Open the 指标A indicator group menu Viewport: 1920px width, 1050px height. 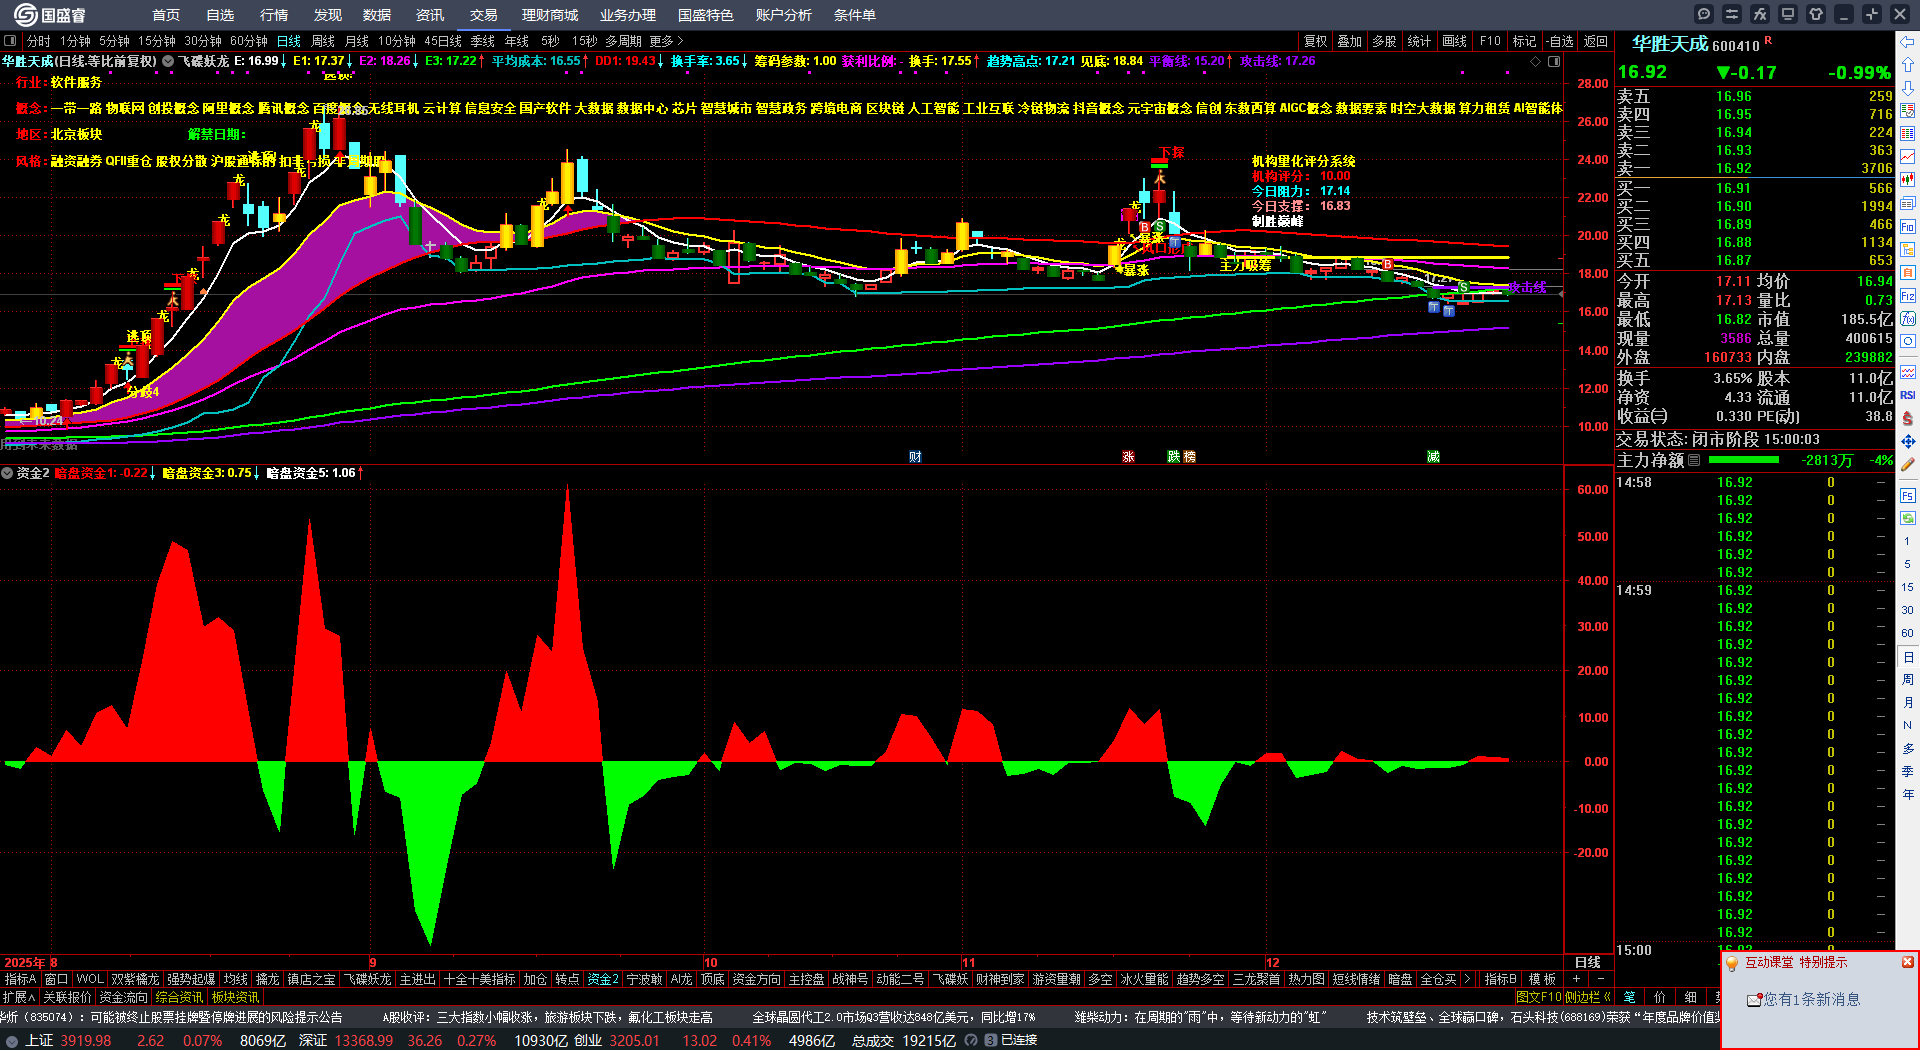20,980
